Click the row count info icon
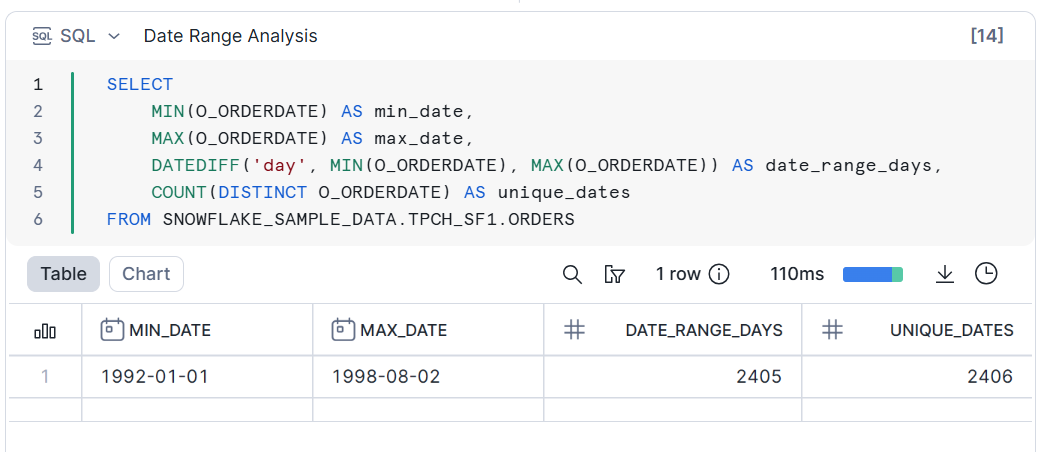Image resolution: width=1037 pixels, height=452 pixels. pos(719,274)
